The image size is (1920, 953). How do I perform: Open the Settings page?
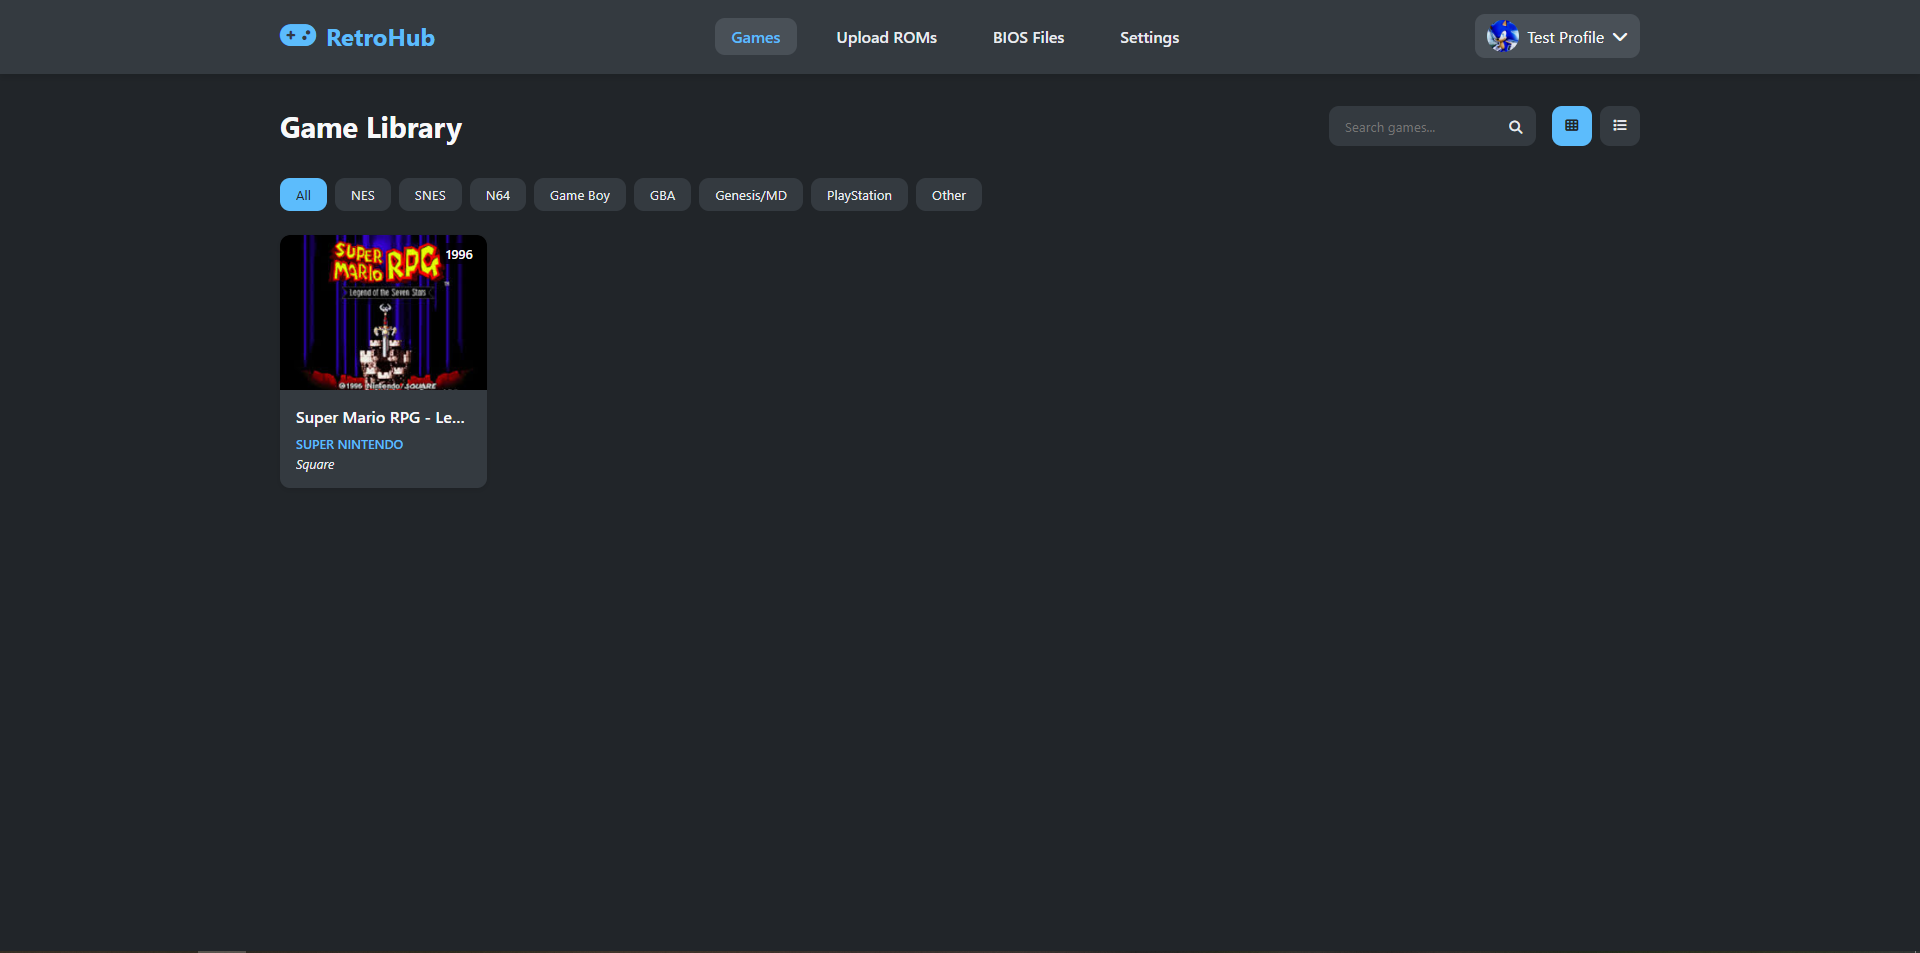[1149, 37]
